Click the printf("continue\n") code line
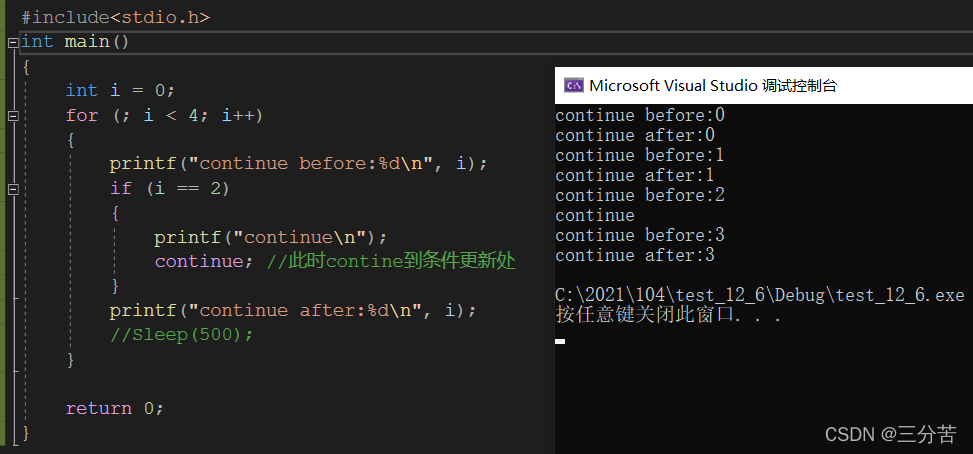The height and width of the screenshot is (454, 973). point(271,237)
